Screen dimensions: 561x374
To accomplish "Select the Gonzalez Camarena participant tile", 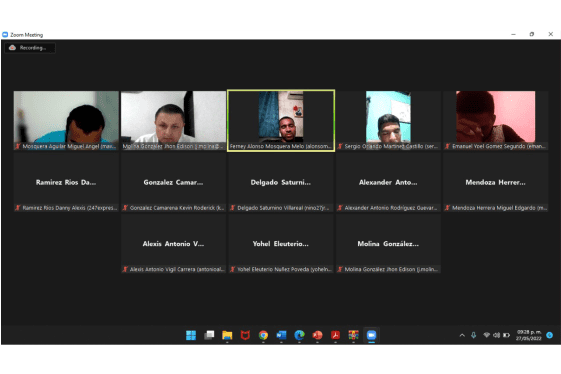I will click(x=174, y=182).
